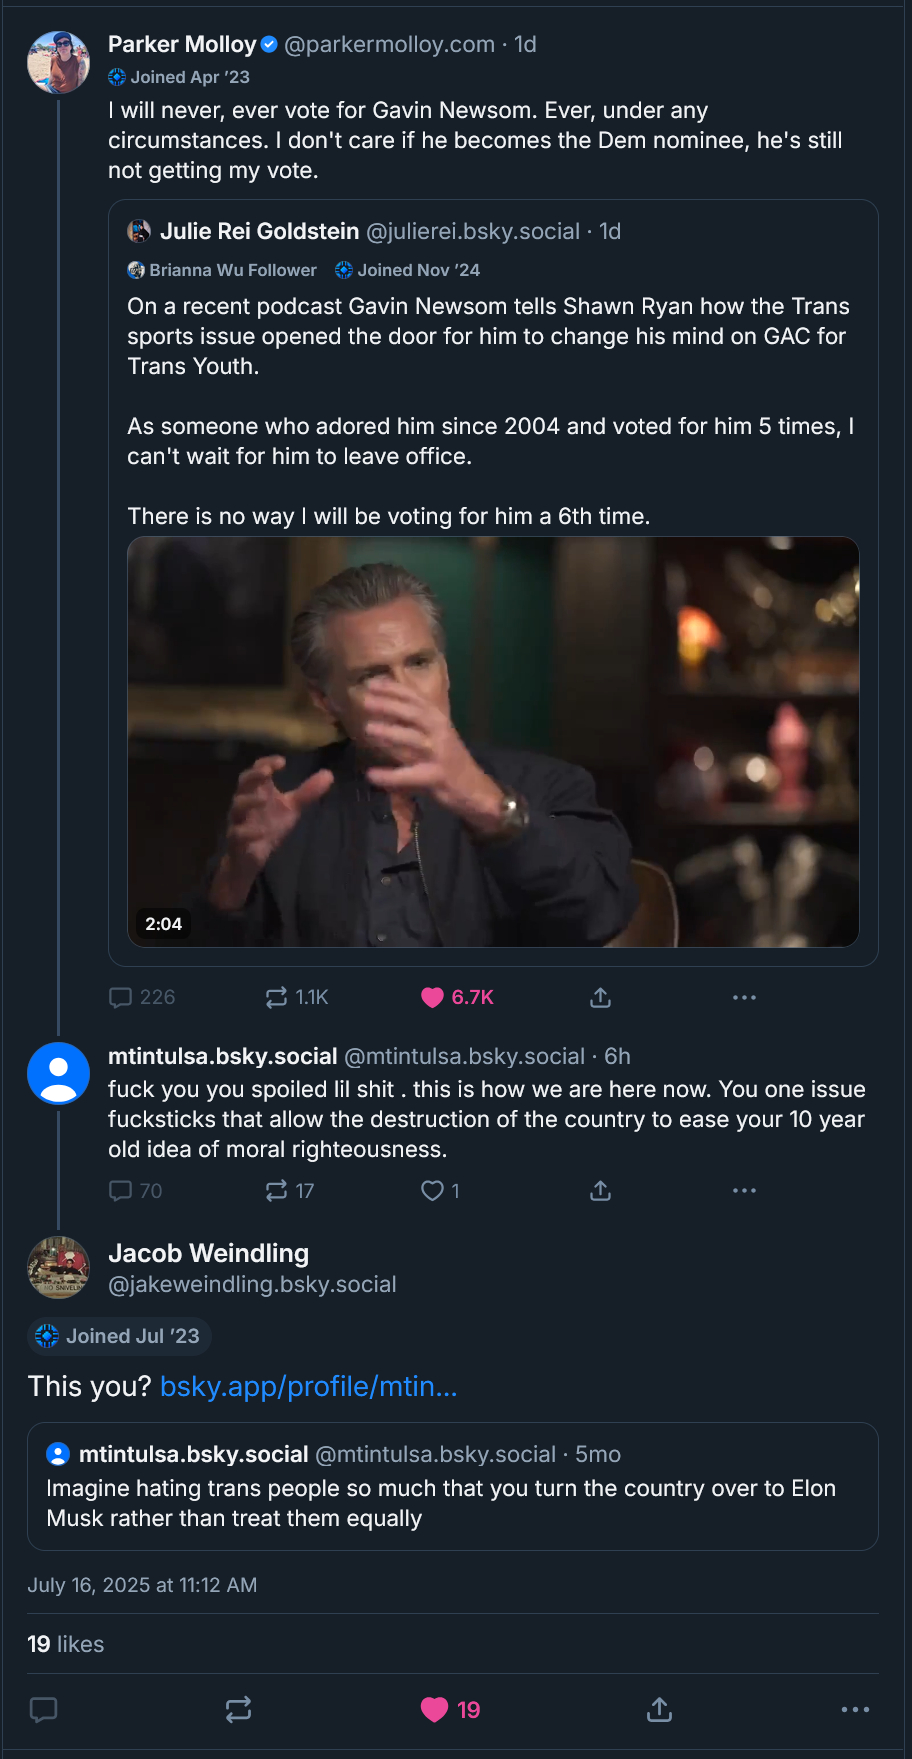912x1759 pixels.
Task: Play the 2:04 Gavin Newsom video
Action: tap(493, 742)
